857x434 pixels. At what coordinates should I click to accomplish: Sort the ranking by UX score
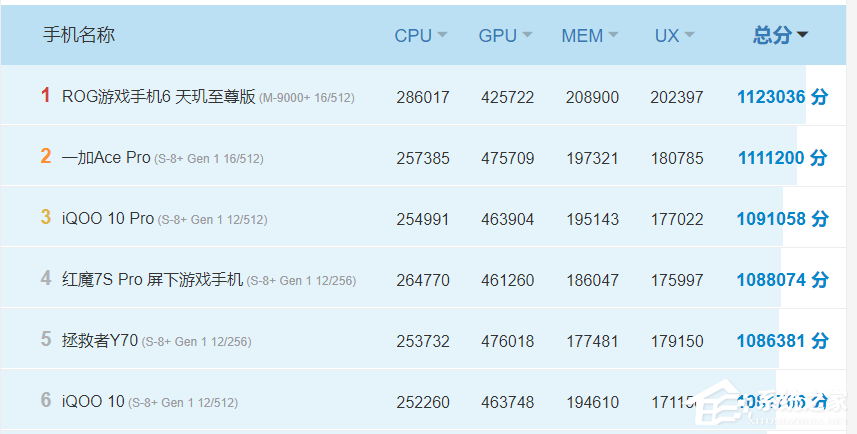pos(674,36)
